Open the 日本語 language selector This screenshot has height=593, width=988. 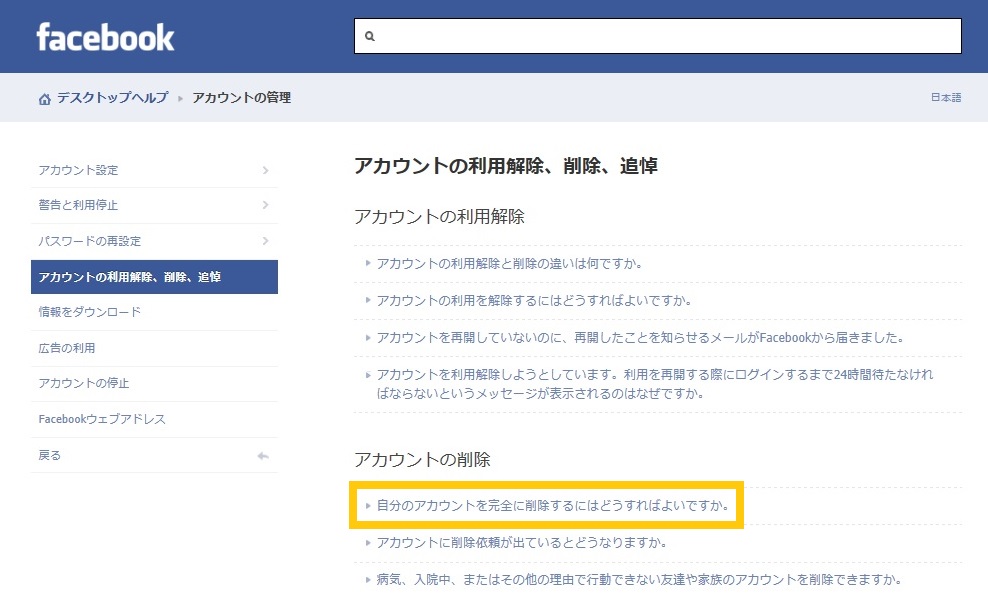click(946, 98)
